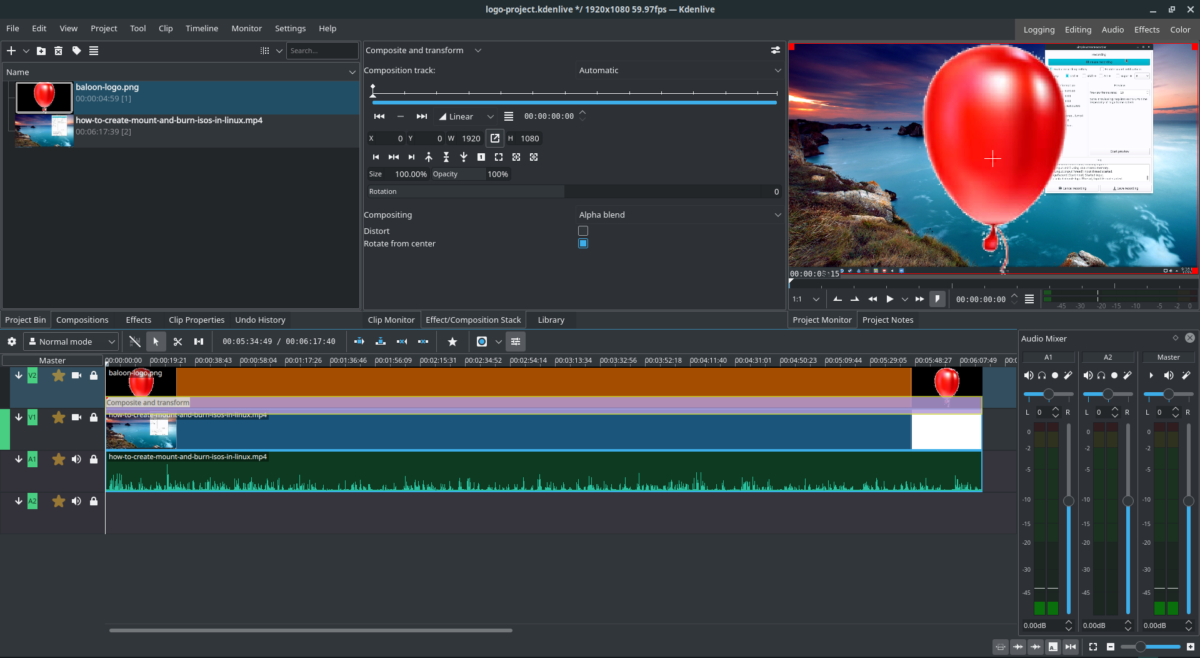1200x658 pixels.
Task: Select the Spacer tool
Action: click(x=200, y=341)
